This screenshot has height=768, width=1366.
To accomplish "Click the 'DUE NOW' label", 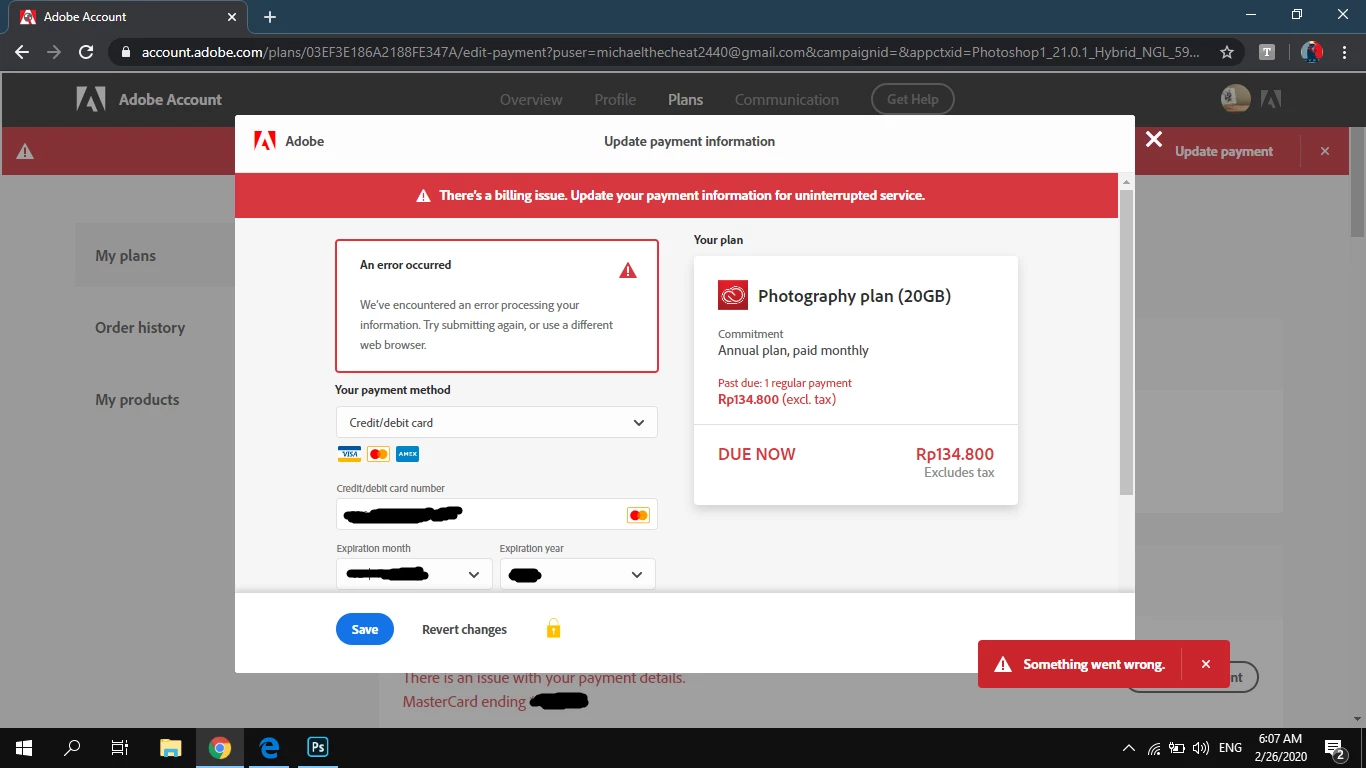I will [757, 454].
